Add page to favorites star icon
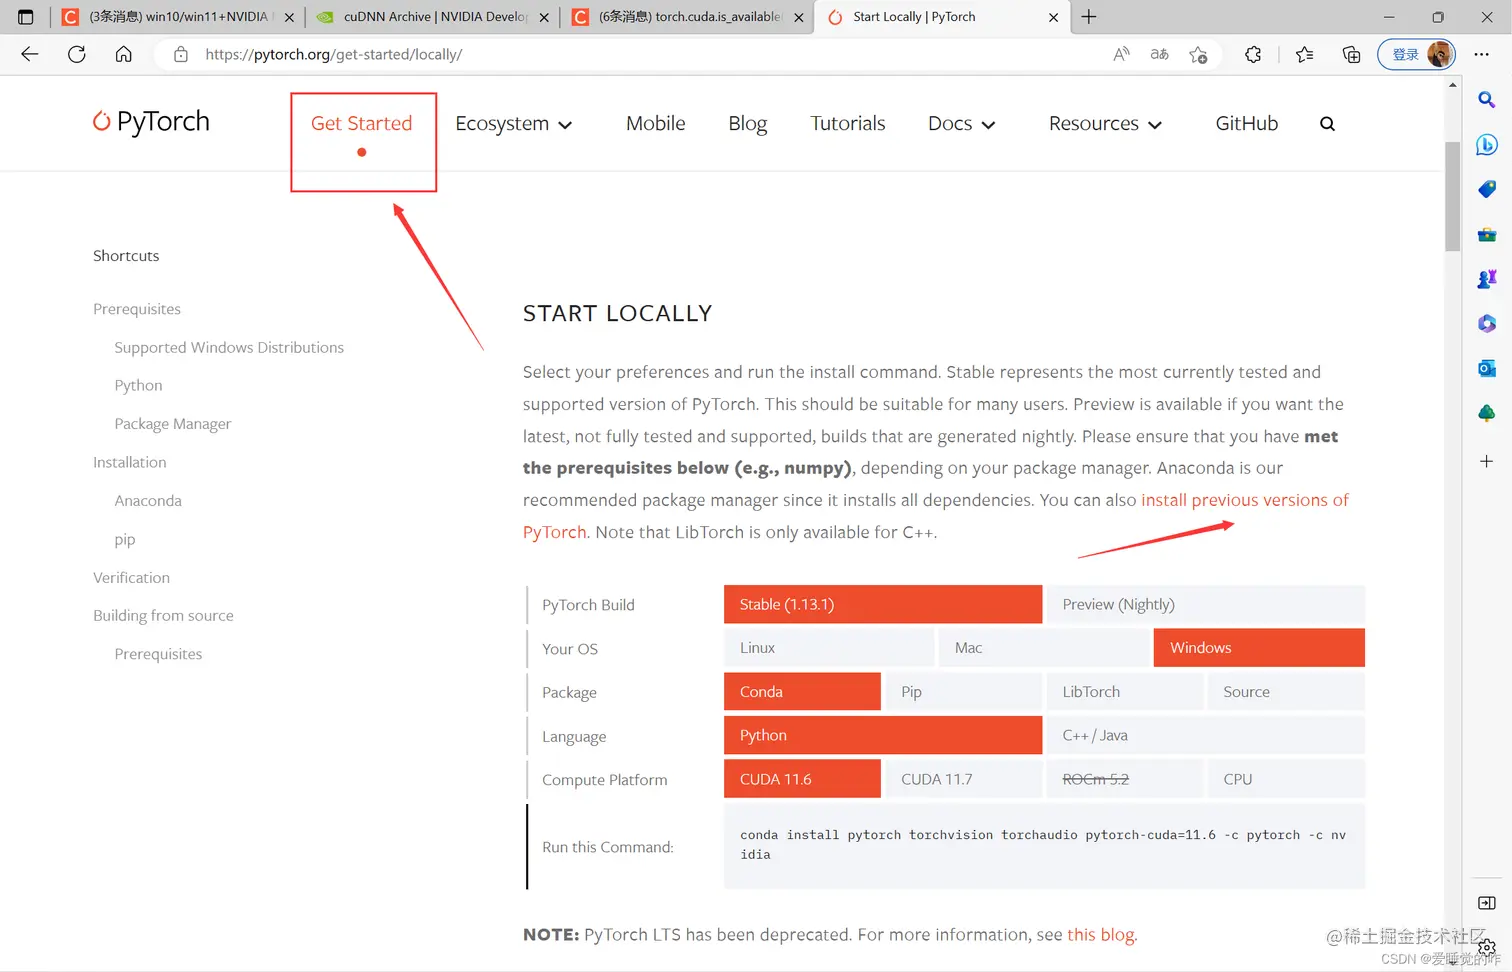1512x972 pixels. point(1198,54)
